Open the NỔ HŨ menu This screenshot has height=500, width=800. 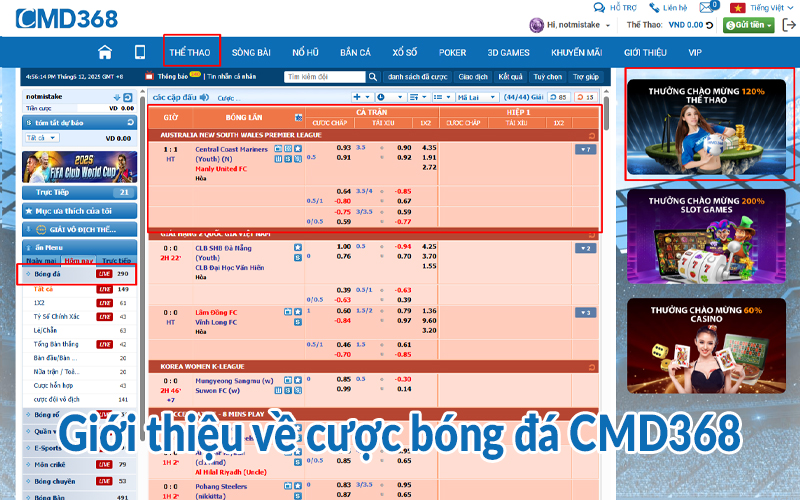[305, 52]
